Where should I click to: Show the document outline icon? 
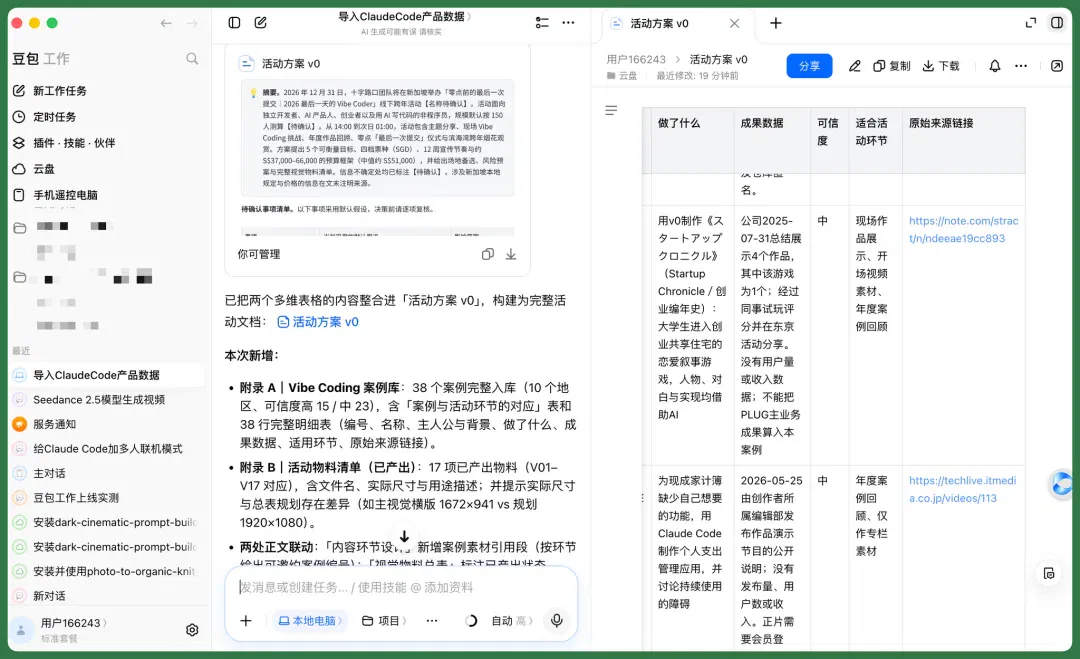pos(611,110)
